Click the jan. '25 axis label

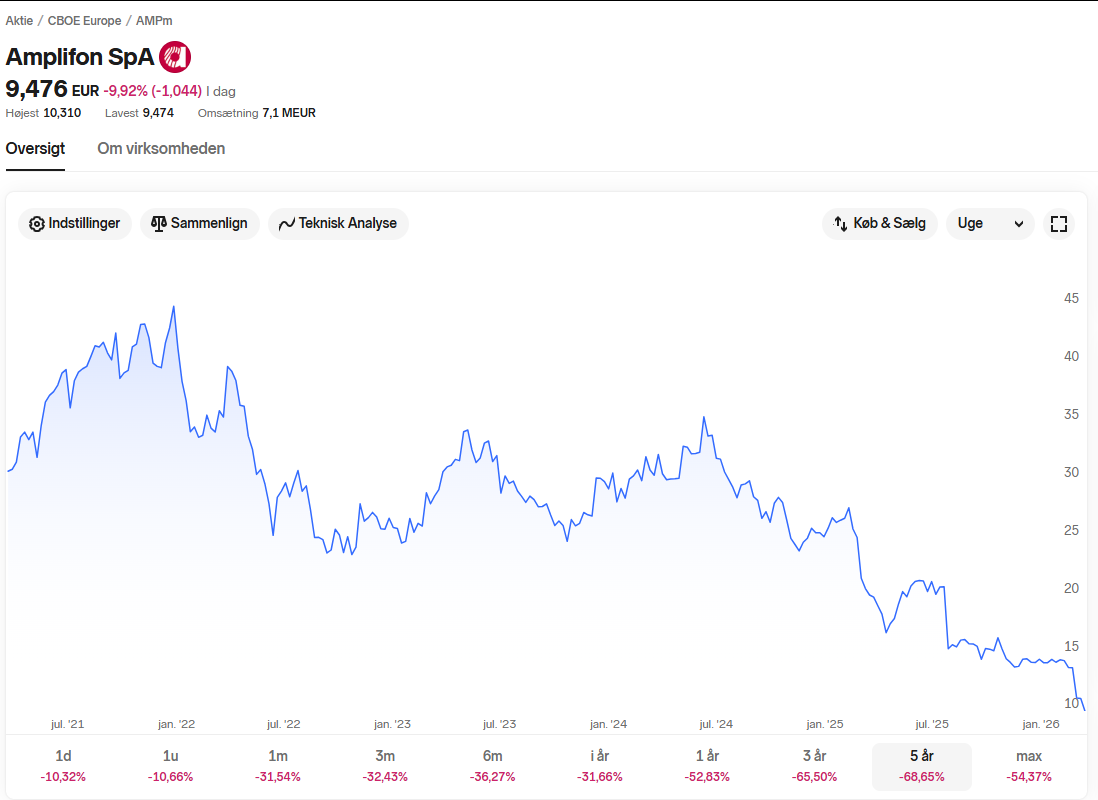825,724
